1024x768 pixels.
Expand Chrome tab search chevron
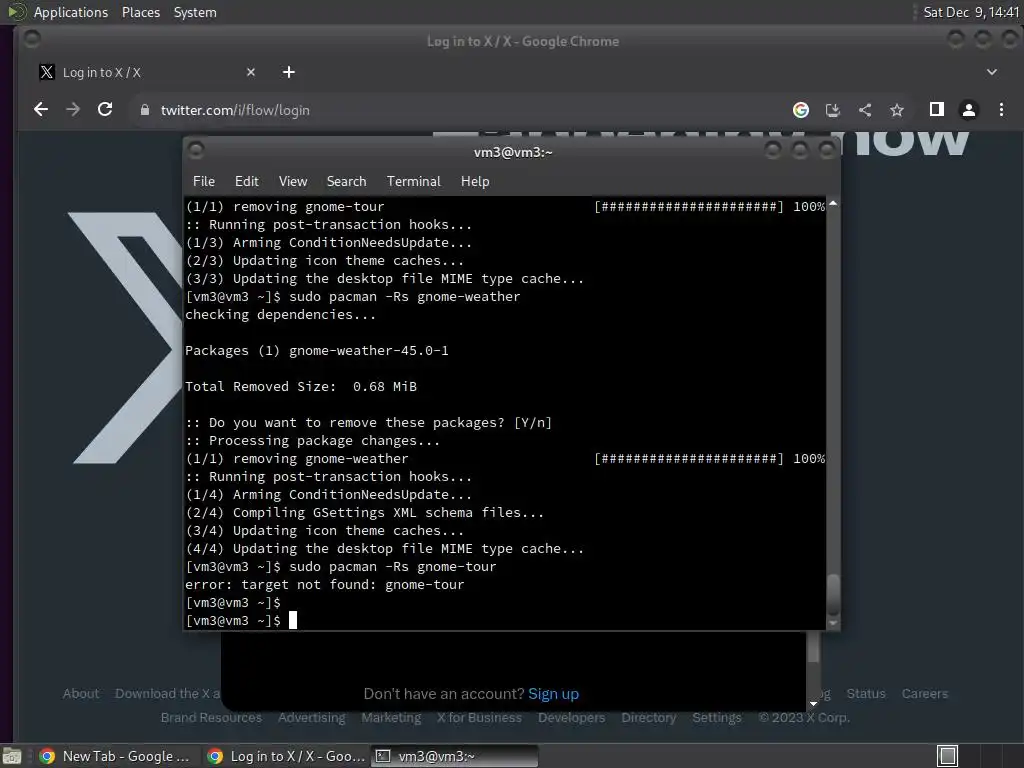click(x=992, y=72)
